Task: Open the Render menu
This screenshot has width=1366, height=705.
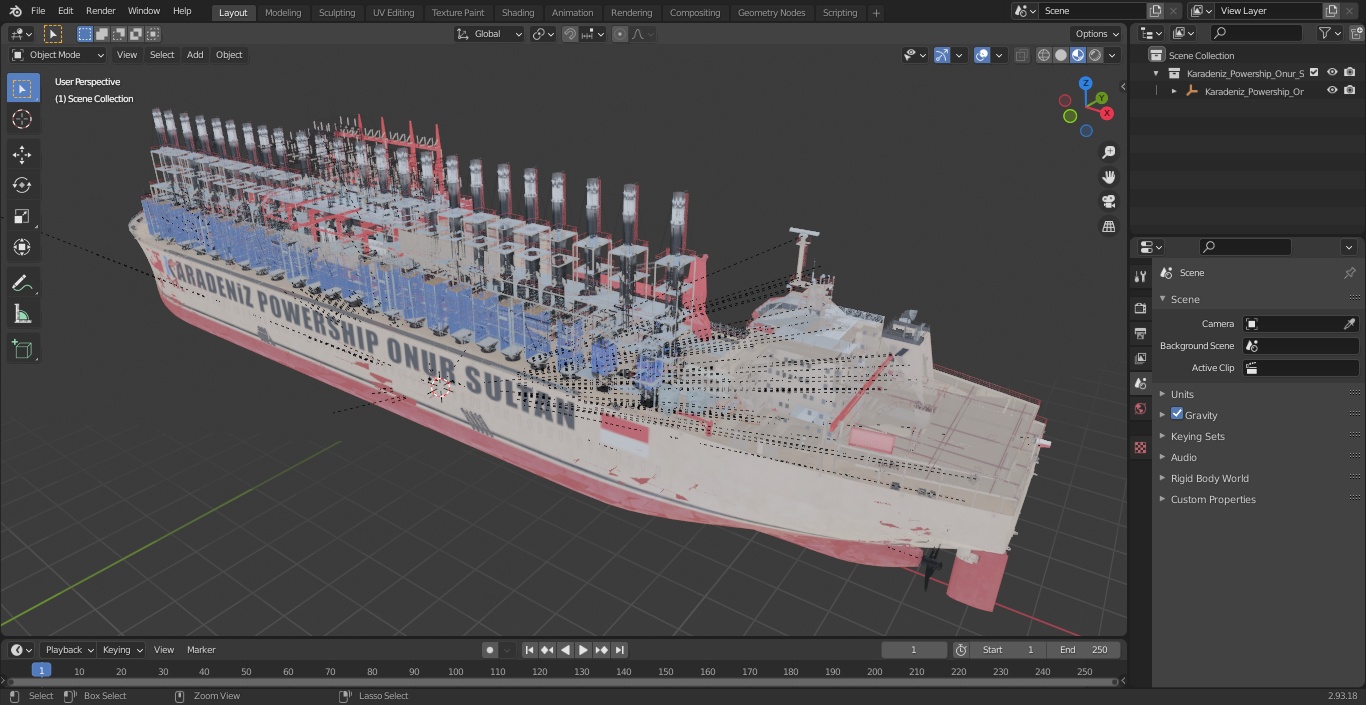Action: click(x=100, y=11)
